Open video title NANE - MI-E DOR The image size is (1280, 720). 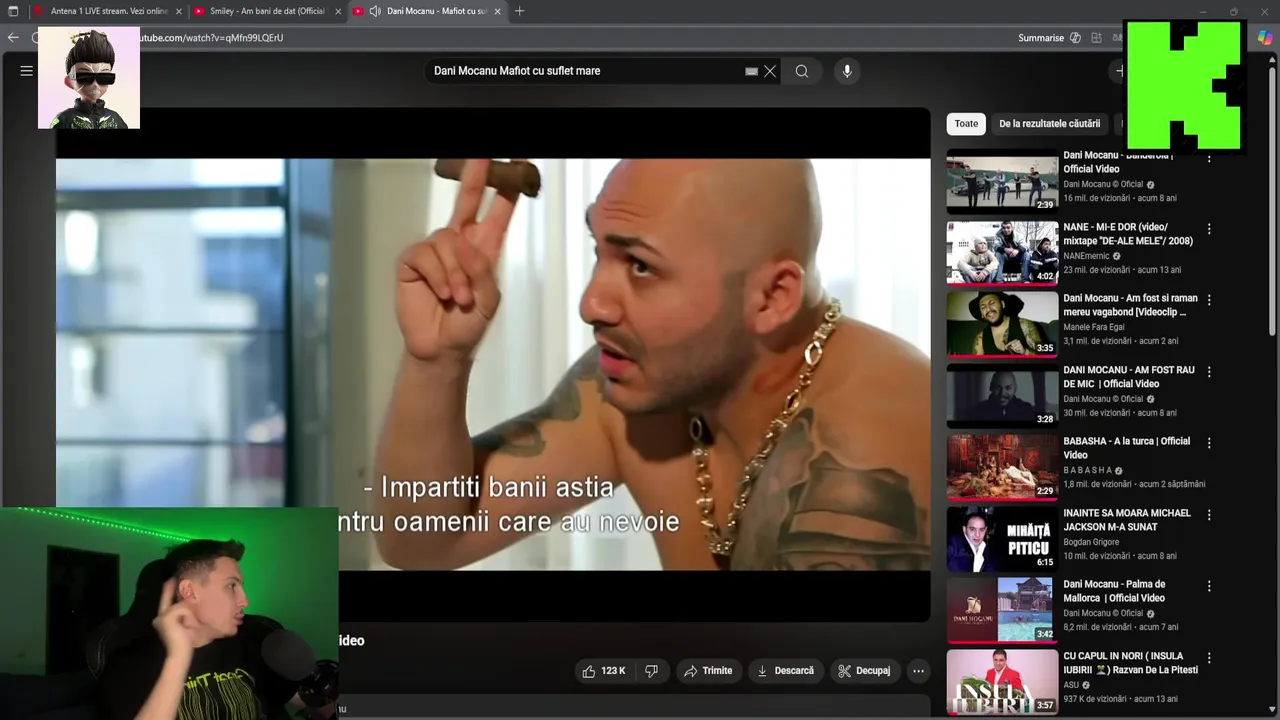(x=1128, y=234)
